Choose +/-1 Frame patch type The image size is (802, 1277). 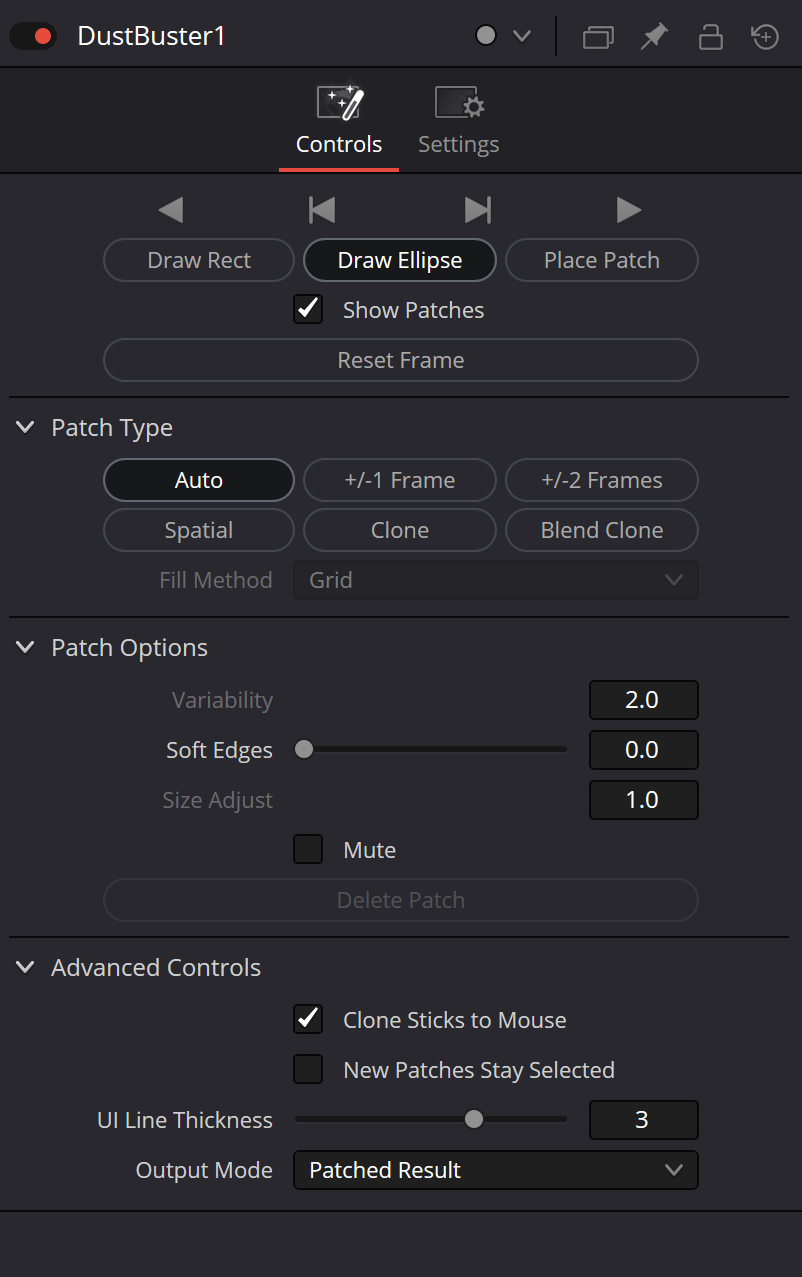[x=400, y=480]
